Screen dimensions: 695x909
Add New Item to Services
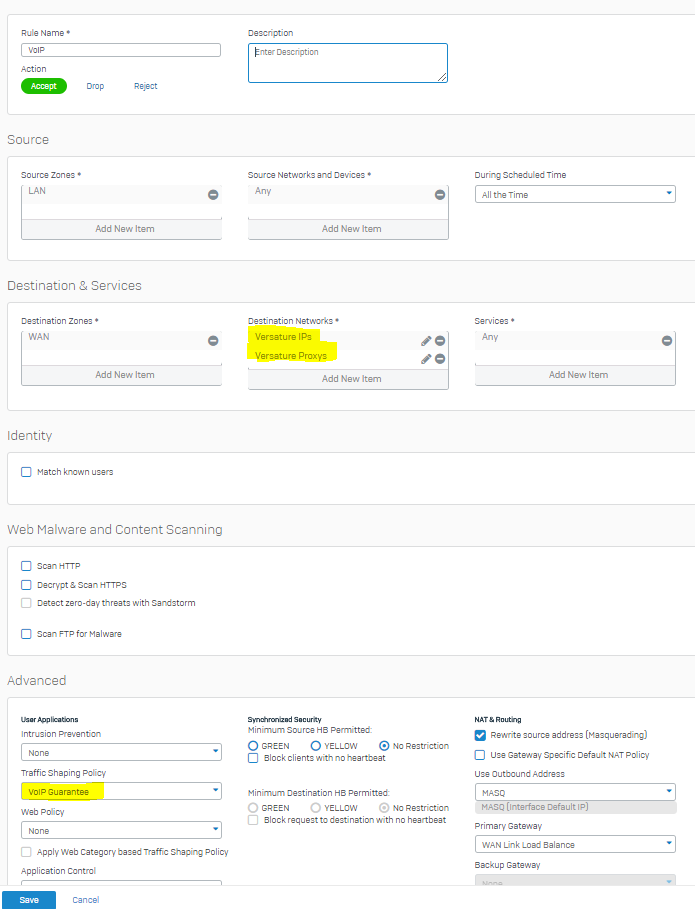575,375
